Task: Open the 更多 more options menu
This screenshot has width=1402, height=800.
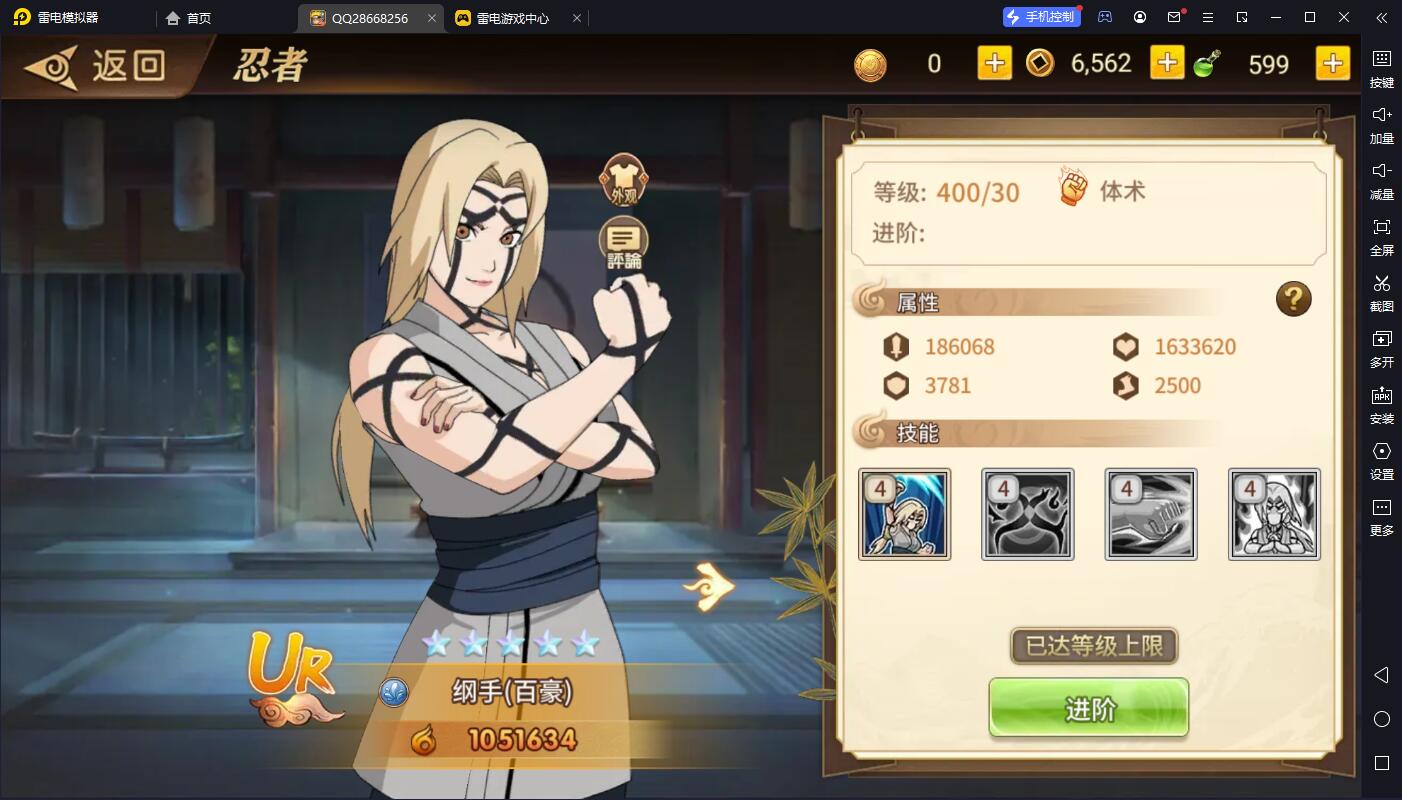Action: (x=1381, y=516)
